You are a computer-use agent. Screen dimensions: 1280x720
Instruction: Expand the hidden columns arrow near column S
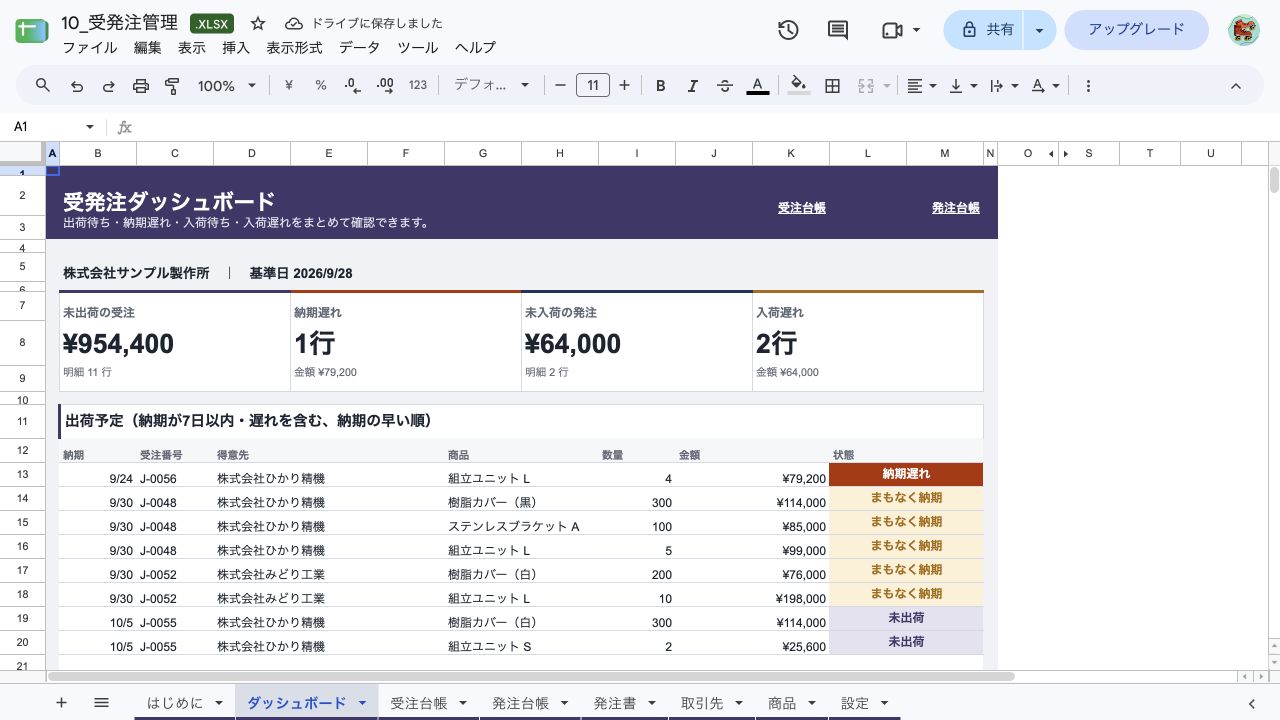1065,153
